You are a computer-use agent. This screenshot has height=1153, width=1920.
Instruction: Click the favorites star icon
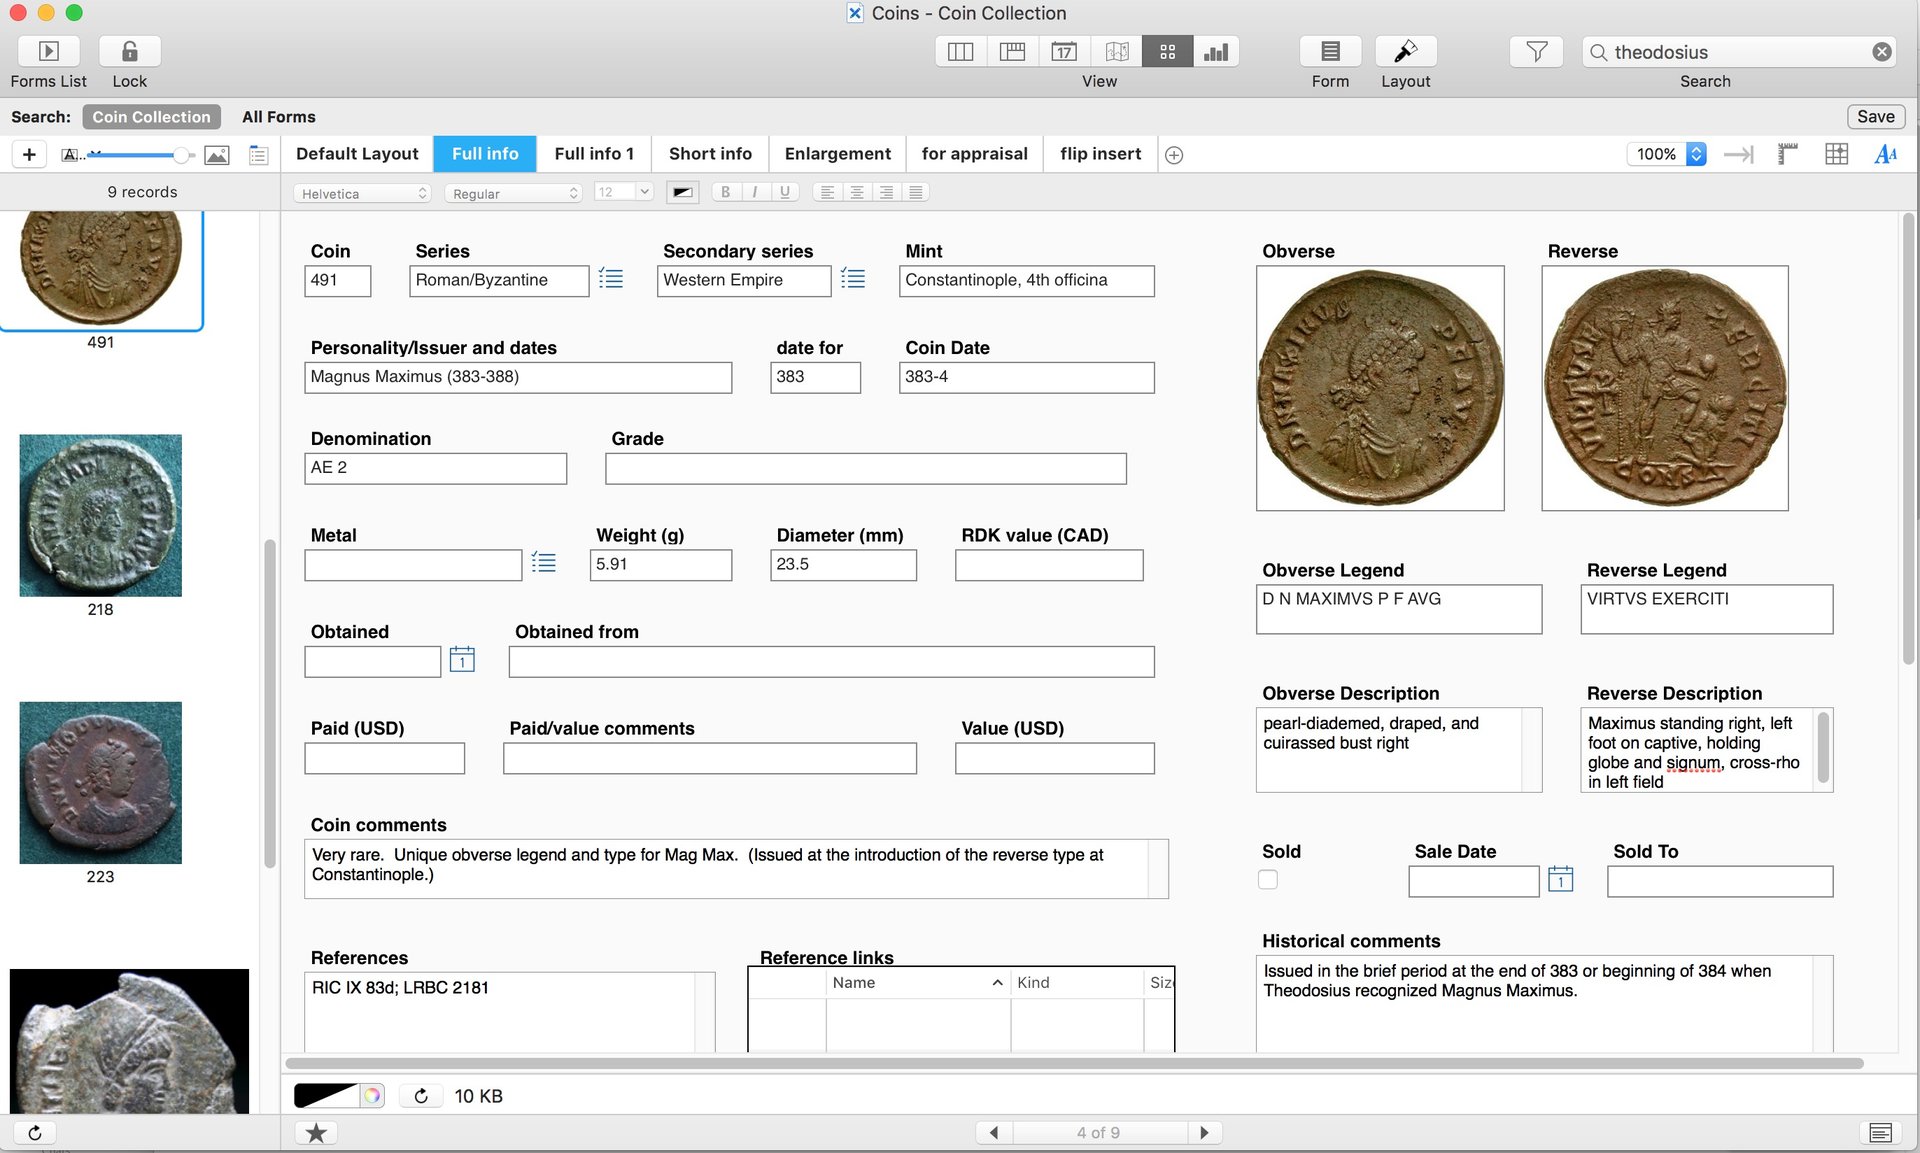(316, 1133)
